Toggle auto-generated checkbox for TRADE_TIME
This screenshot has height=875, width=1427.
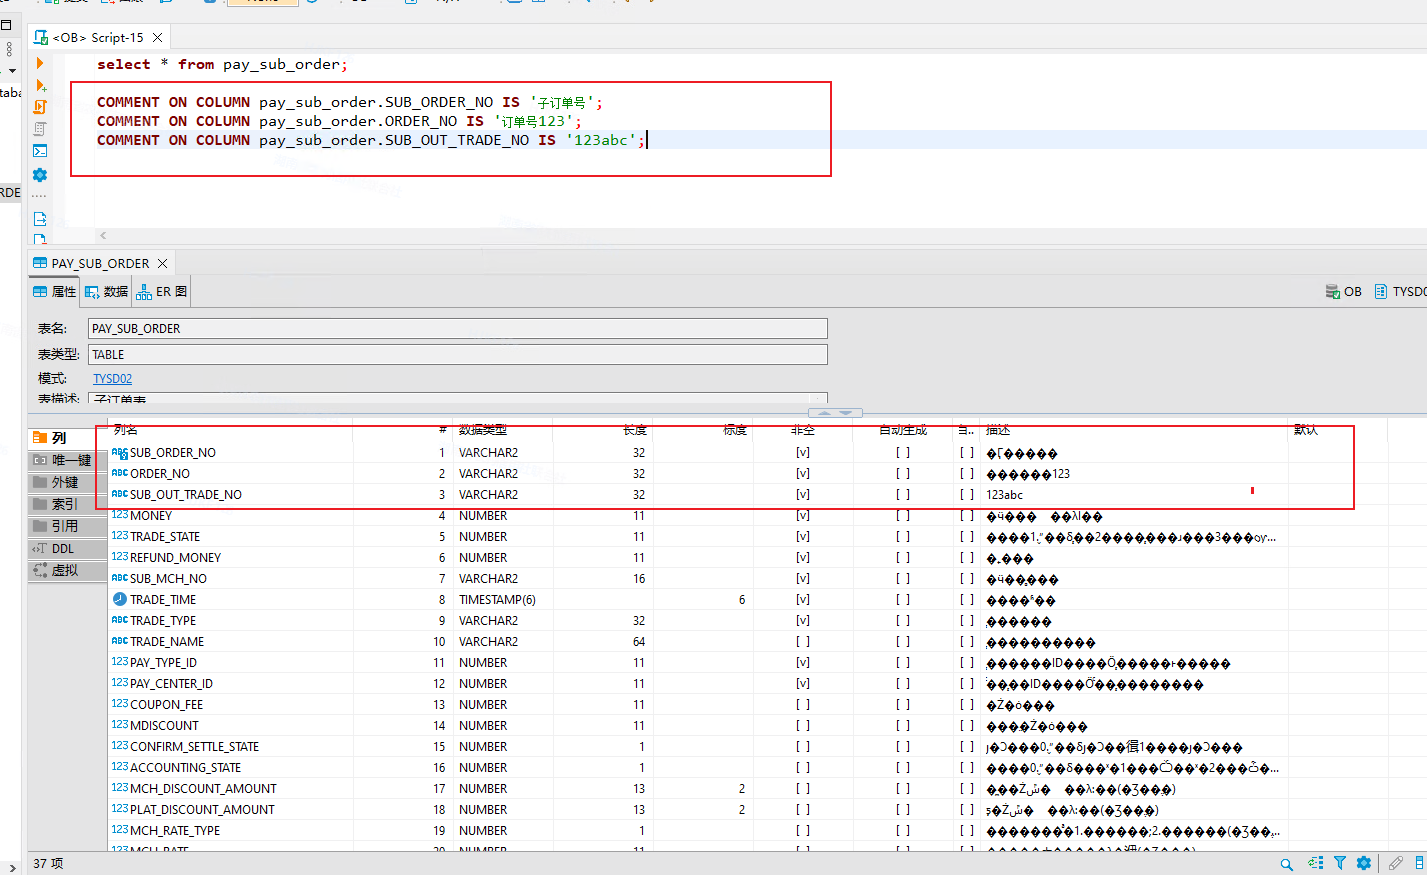pos(903,599)
